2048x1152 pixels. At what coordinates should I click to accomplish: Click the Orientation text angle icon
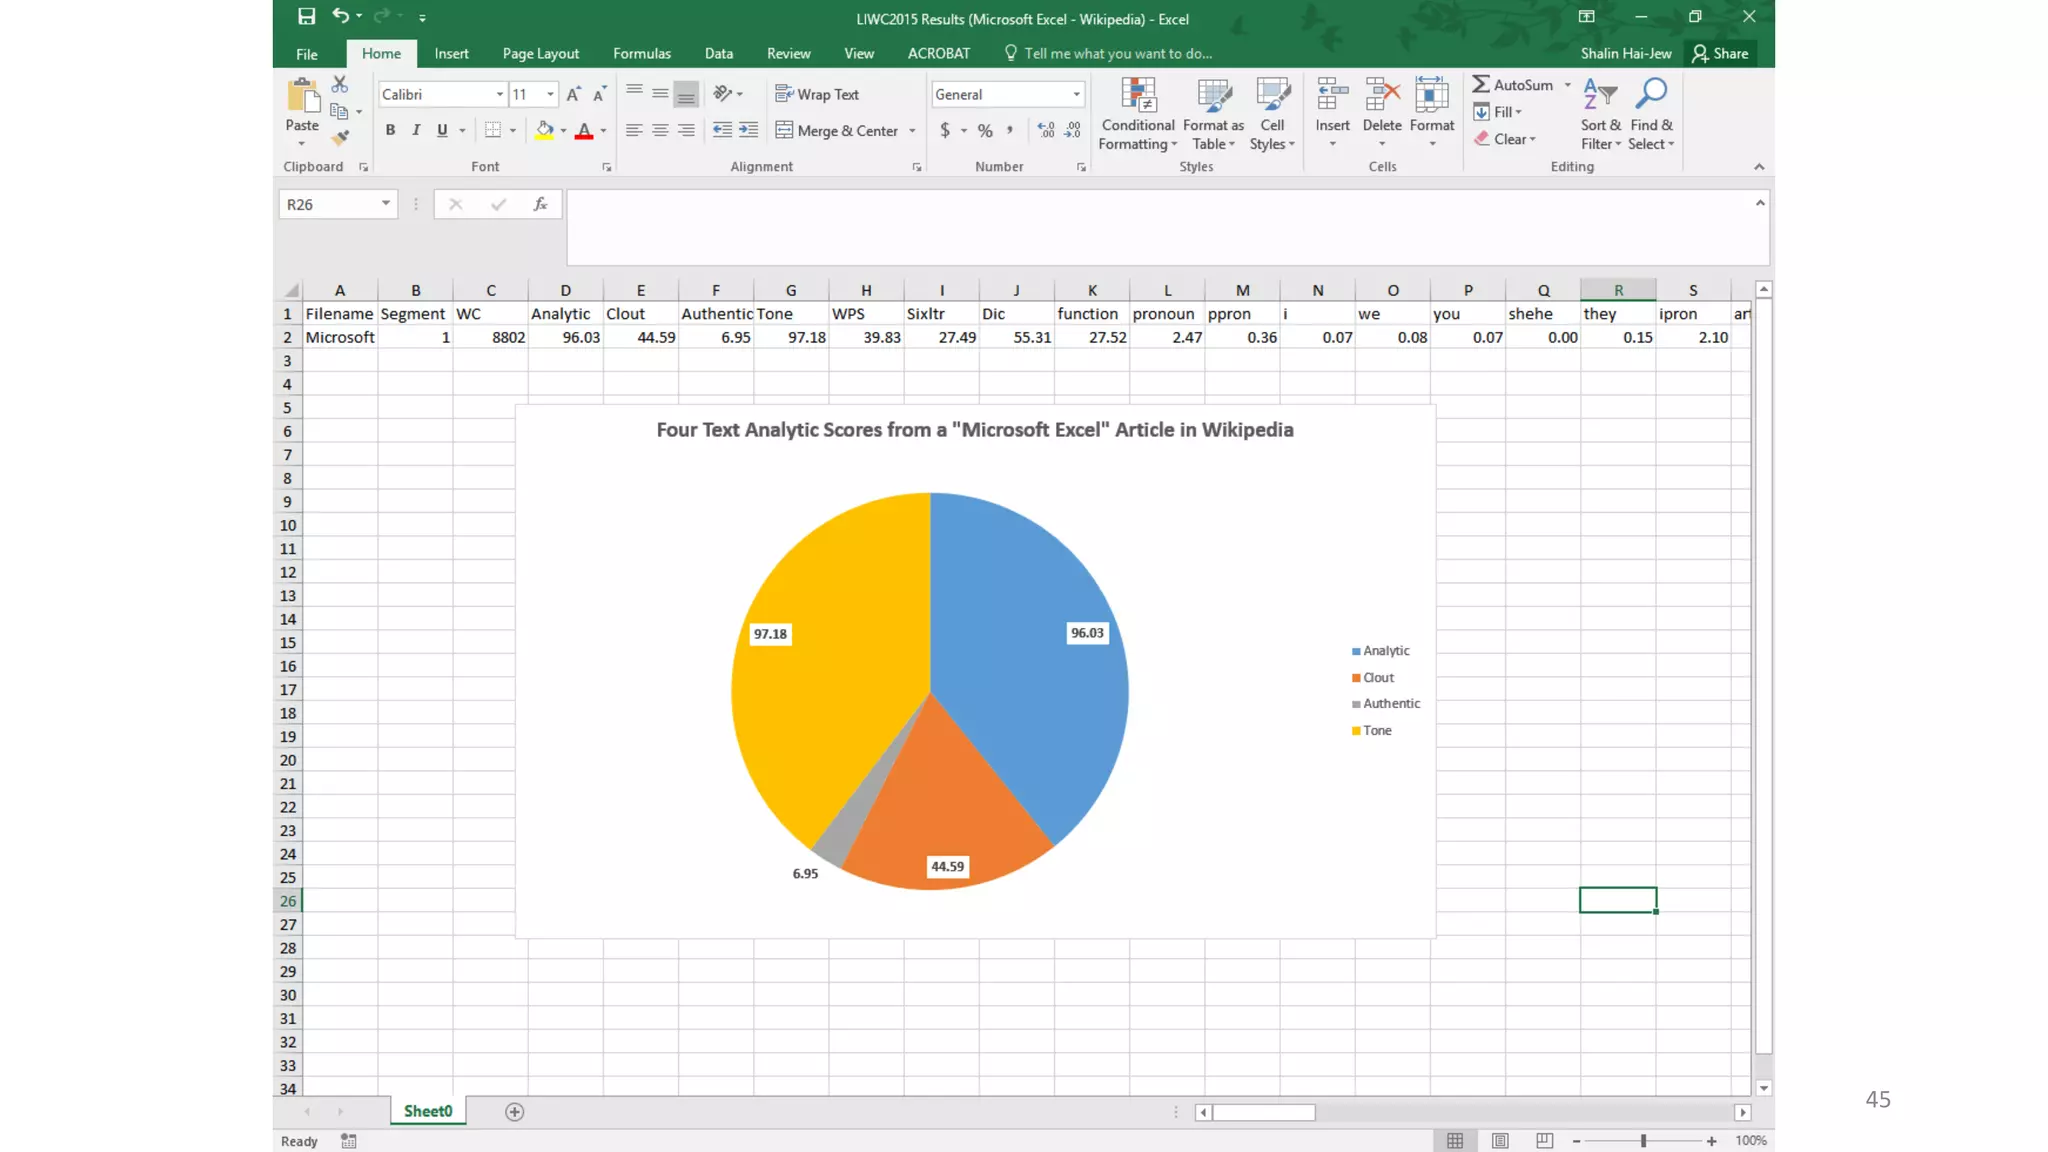click(723, 94)
